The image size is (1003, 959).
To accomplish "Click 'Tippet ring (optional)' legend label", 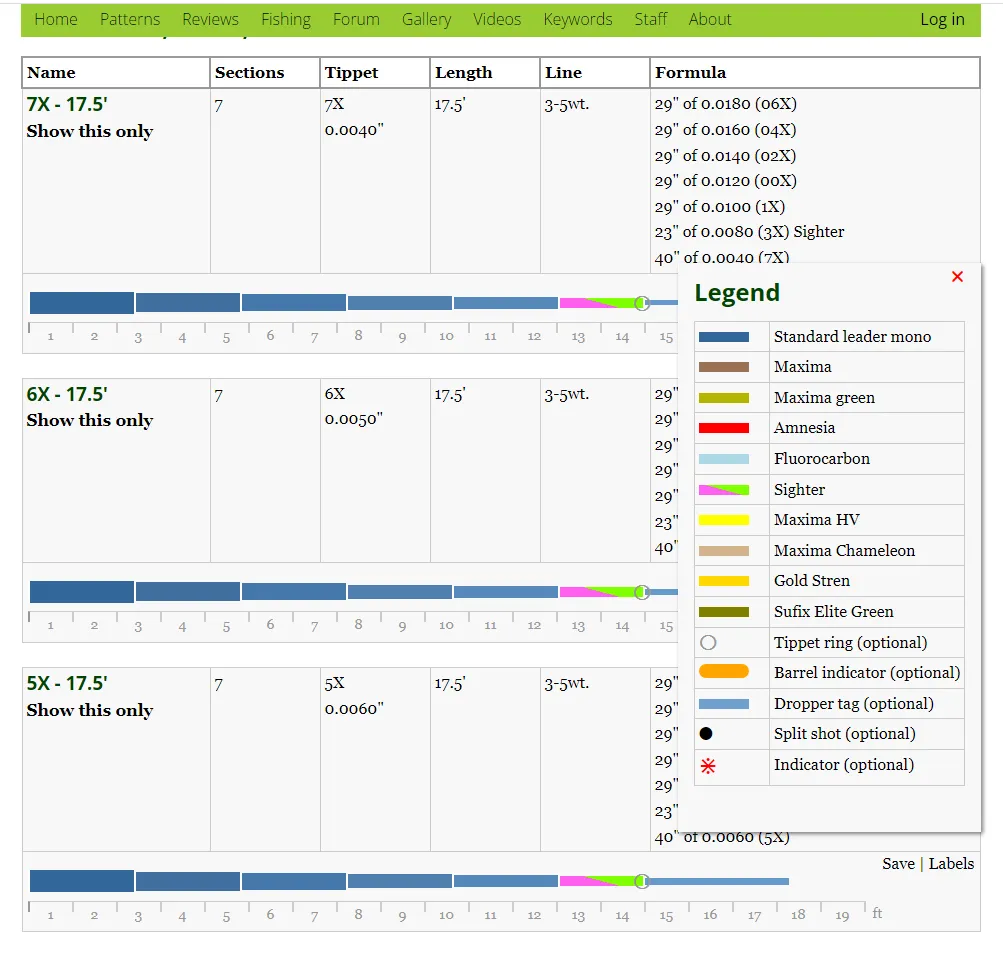I will (x=850, y=642).
